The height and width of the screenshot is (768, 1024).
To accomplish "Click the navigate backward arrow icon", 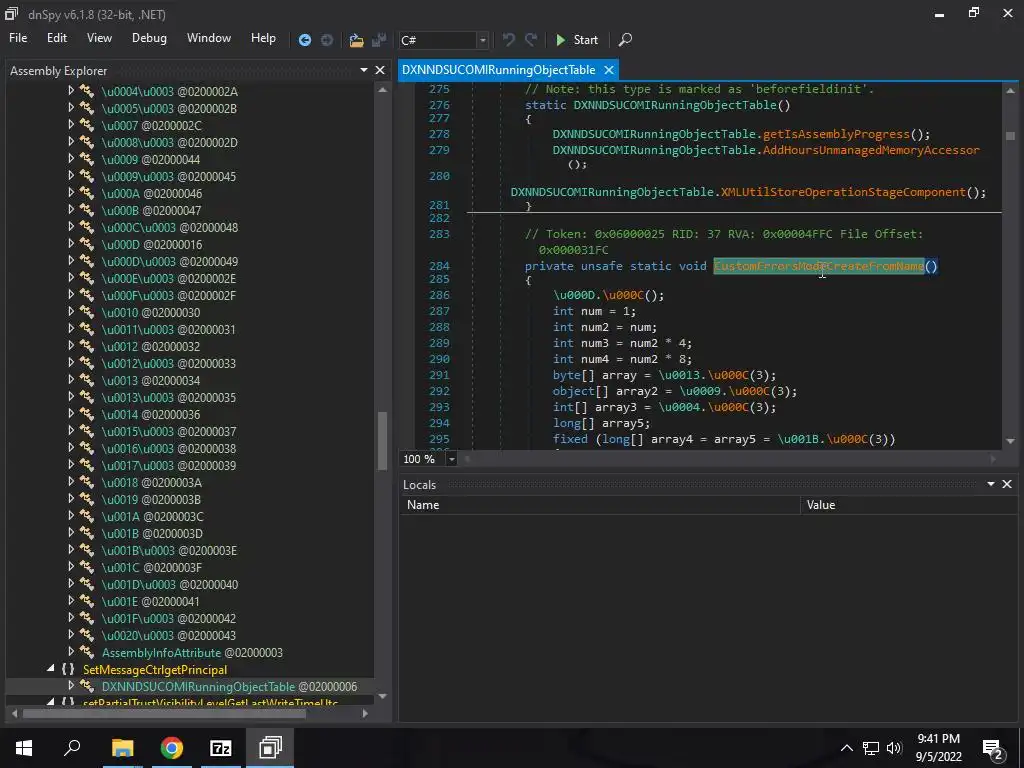I will click(305, 40).
